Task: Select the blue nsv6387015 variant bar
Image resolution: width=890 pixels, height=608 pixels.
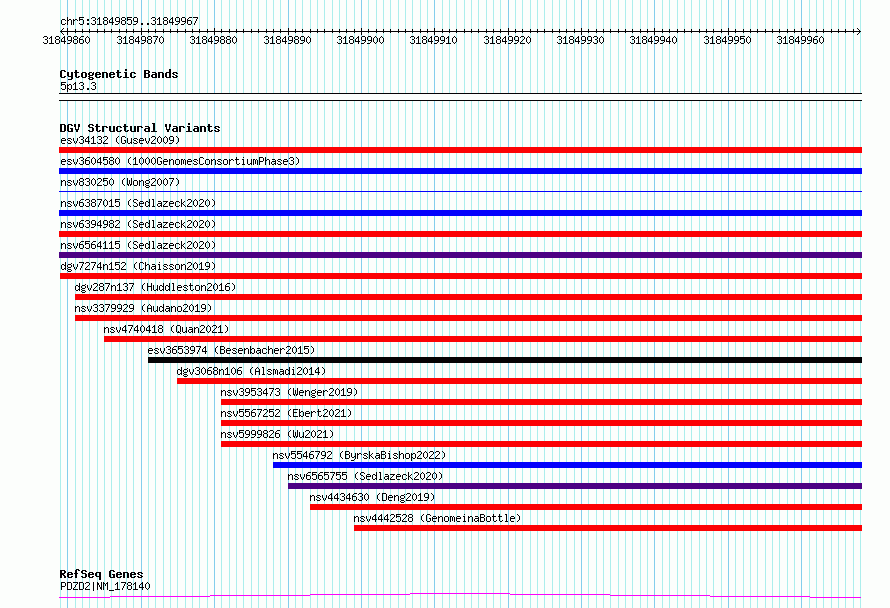Action: (x=460, y=213)
